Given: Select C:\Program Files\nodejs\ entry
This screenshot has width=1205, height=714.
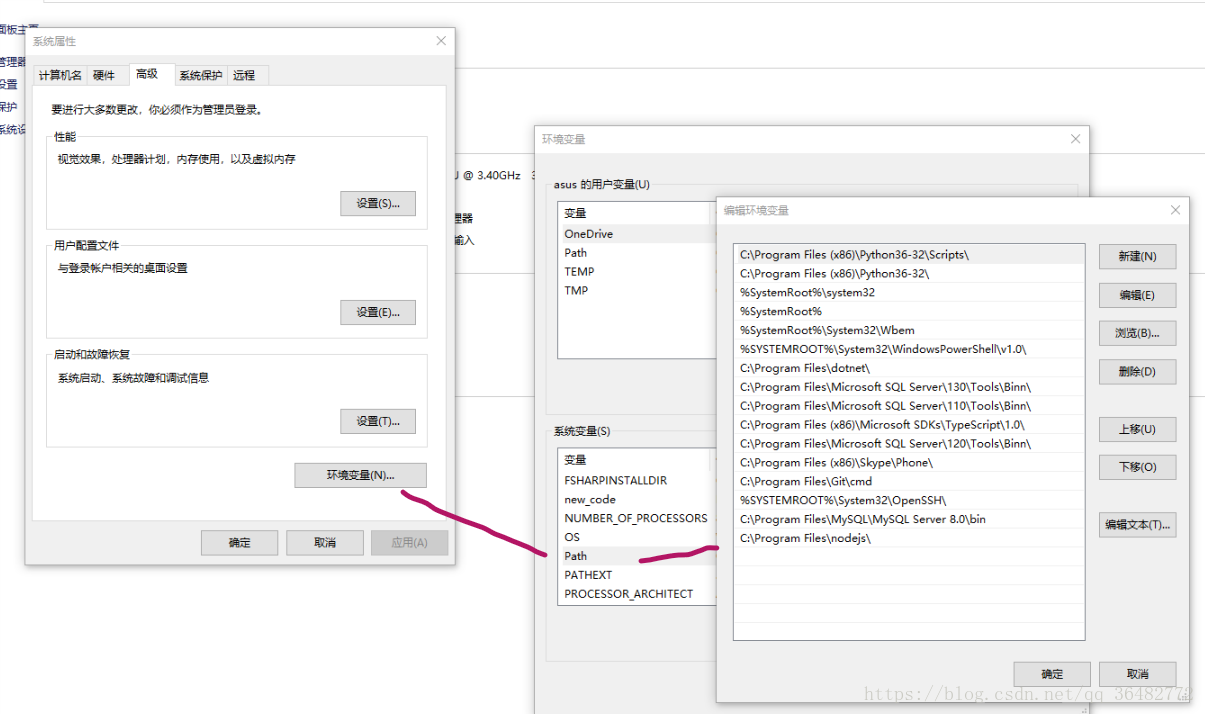Looking at the screenshot, I should (909, 538).
